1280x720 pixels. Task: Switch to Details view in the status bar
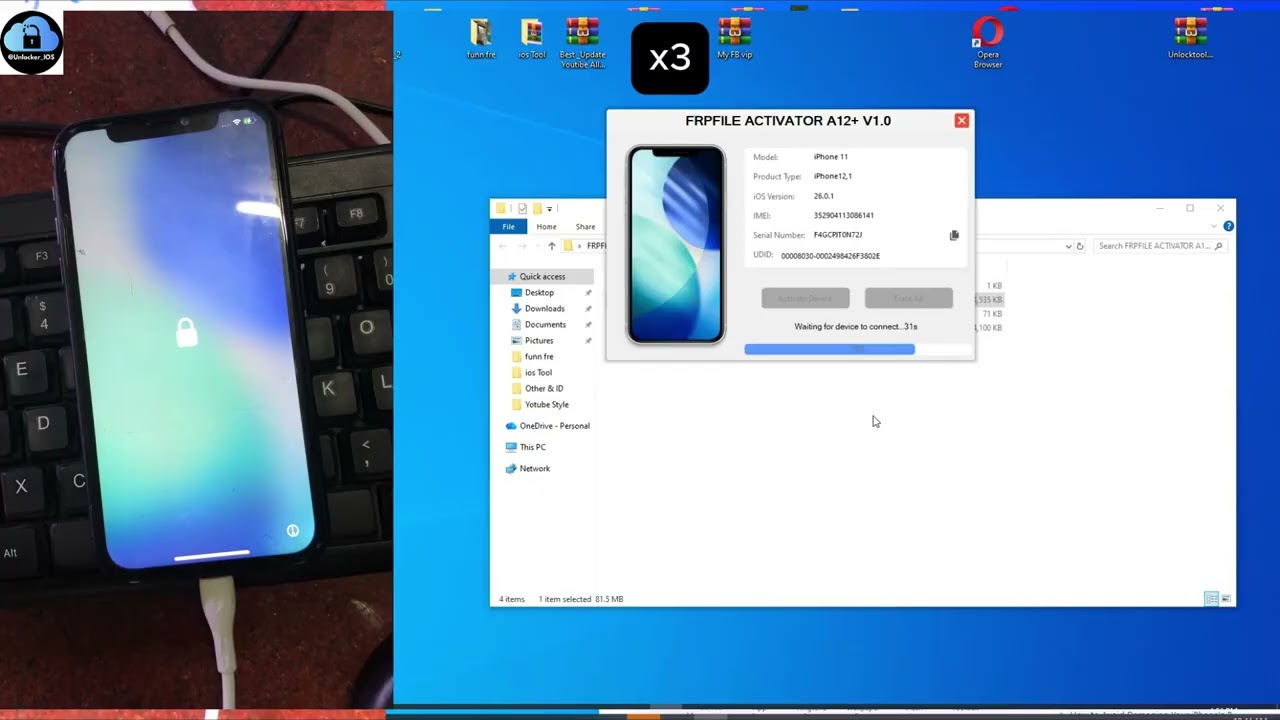click(x=1211, y=599)
